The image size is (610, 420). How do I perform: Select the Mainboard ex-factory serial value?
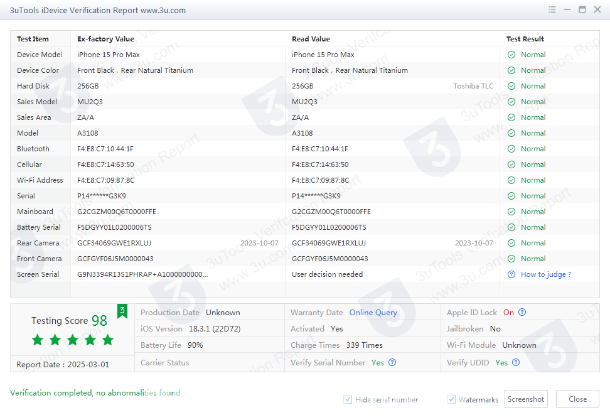[x=117, y=212]
